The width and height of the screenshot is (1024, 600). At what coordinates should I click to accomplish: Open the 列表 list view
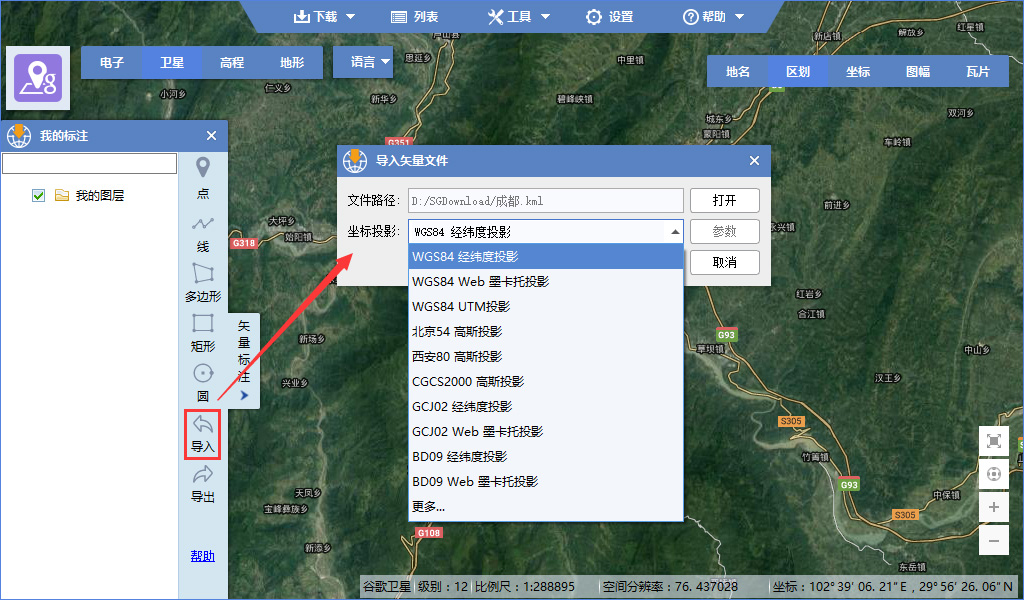[x=415, y=17]
